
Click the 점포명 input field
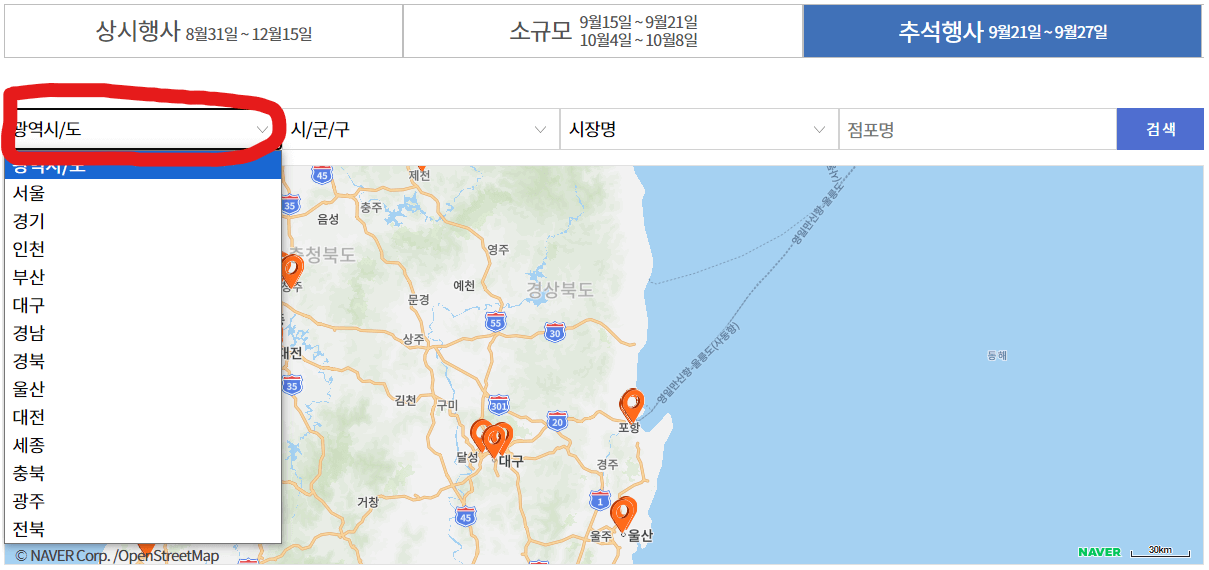(977, 129)
